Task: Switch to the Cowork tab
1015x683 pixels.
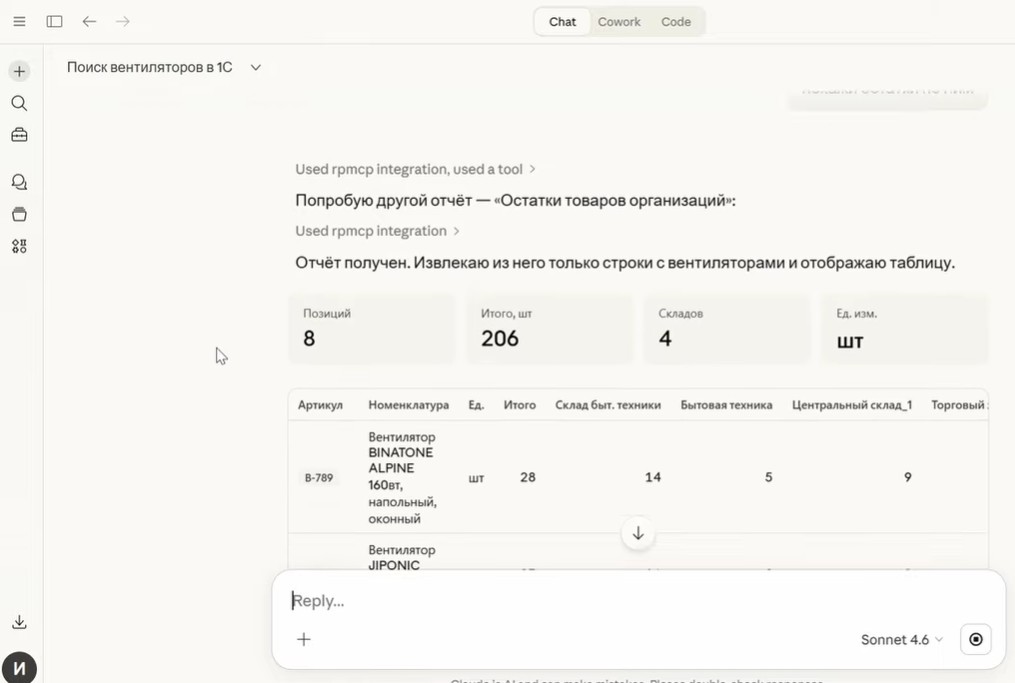Action: (619, 21)
